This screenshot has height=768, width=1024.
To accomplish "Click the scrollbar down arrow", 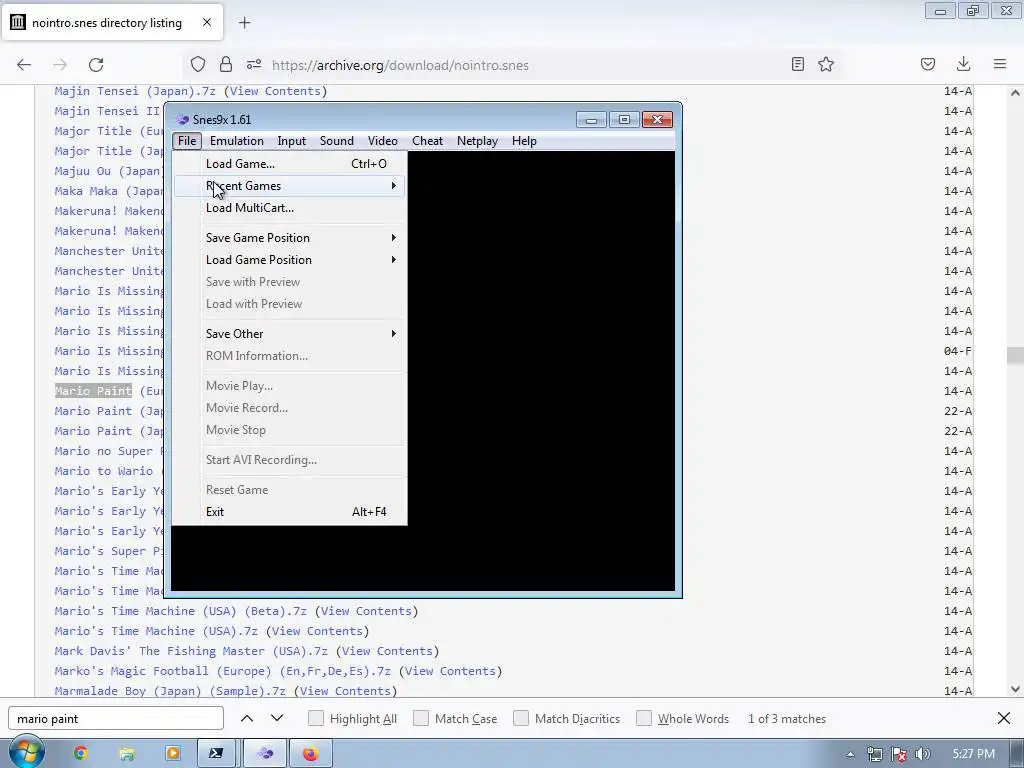I will click(1015, 688).
